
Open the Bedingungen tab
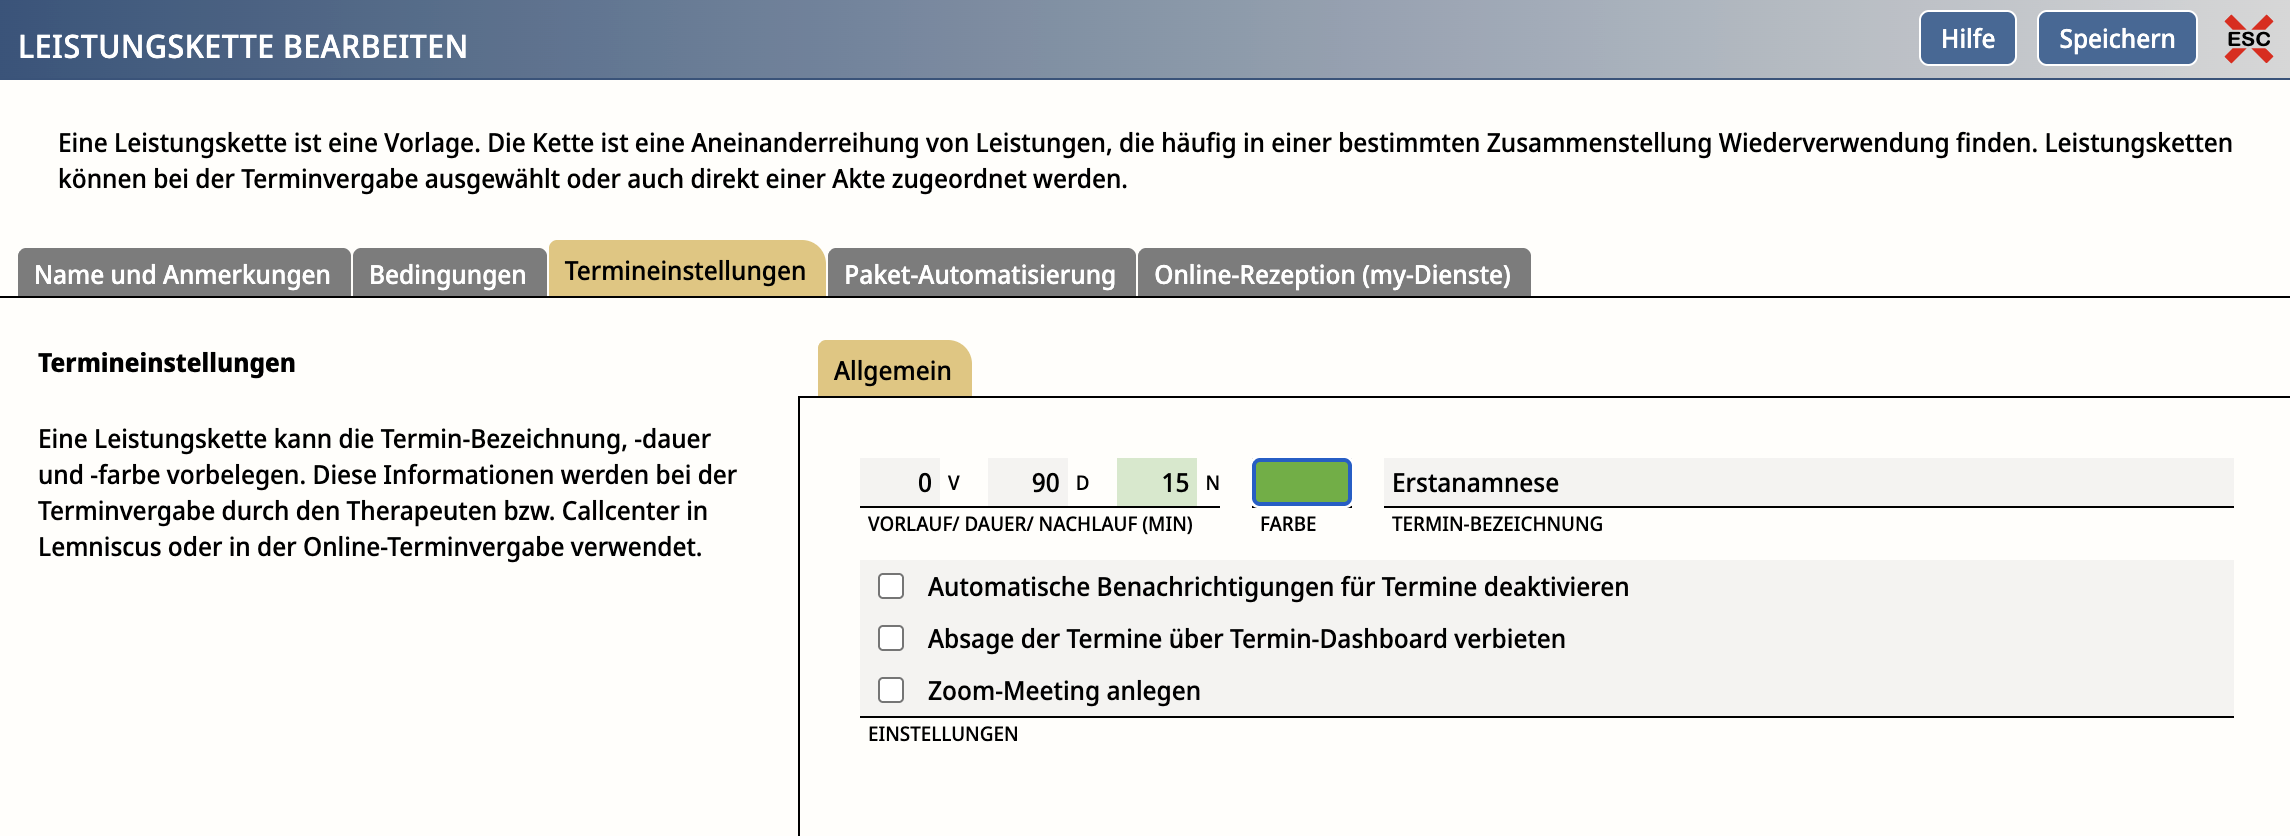(x=447, y=274)
